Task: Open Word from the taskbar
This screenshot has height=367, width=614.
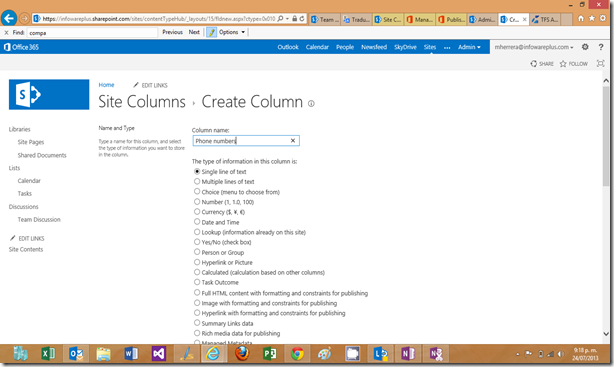Action: pos(131,354)
